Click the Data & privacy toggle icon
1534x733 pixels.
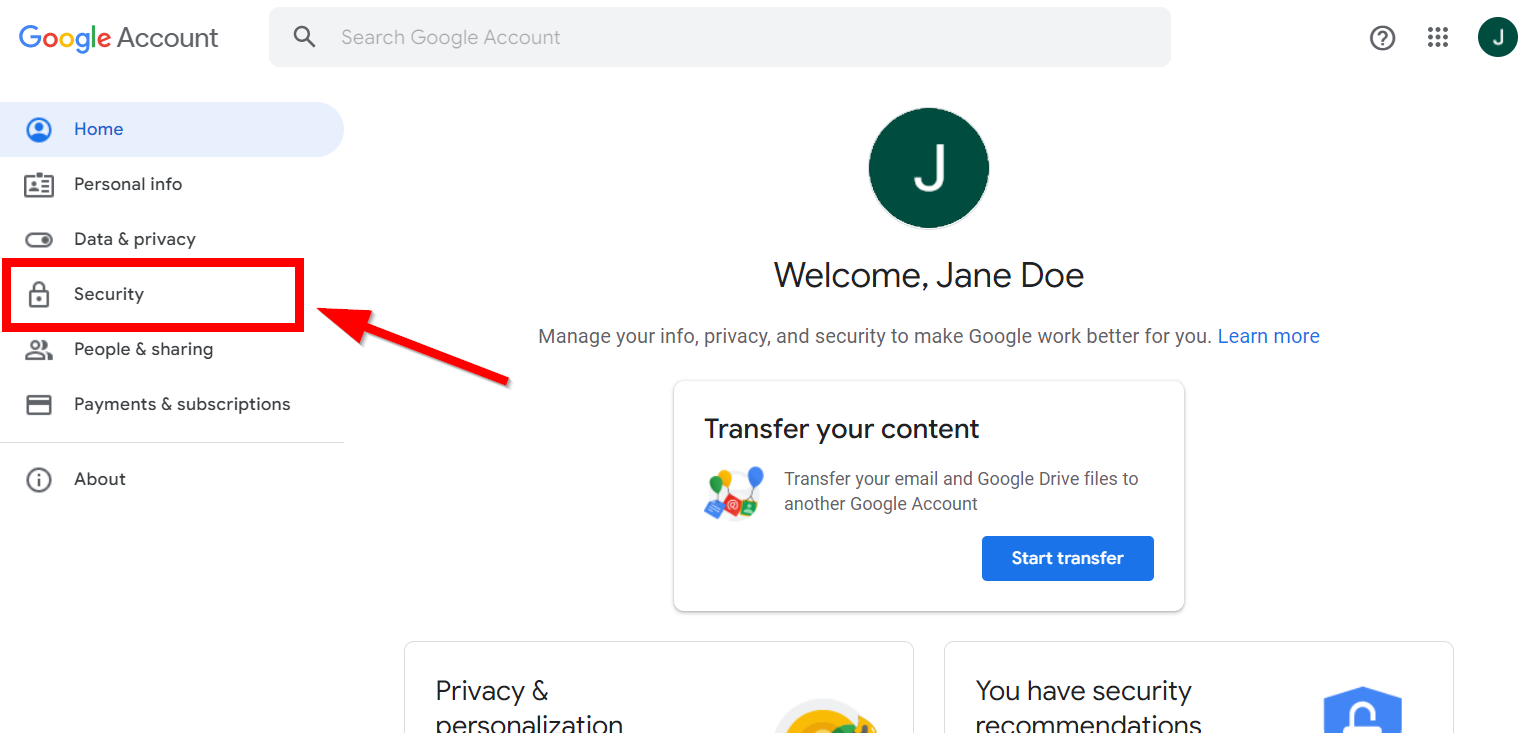pos(39,240)
